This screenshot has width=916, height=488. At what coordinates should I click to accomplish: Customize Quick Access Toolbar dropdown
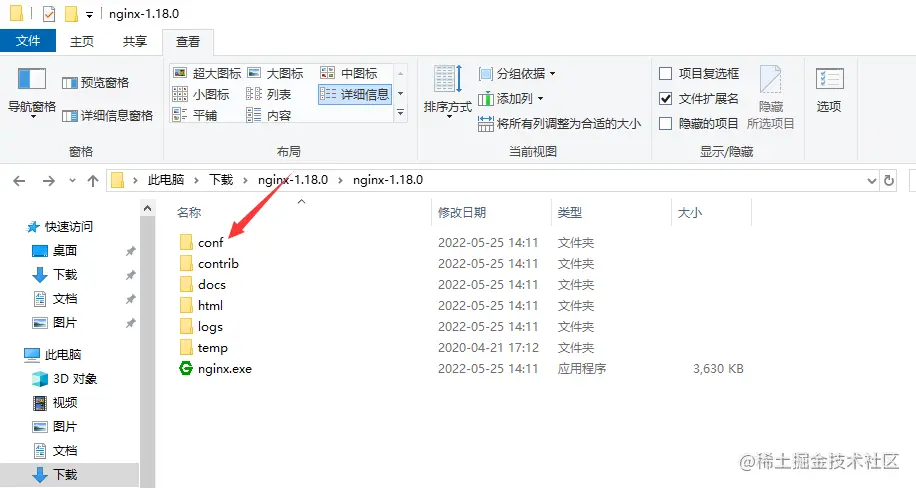89,14
